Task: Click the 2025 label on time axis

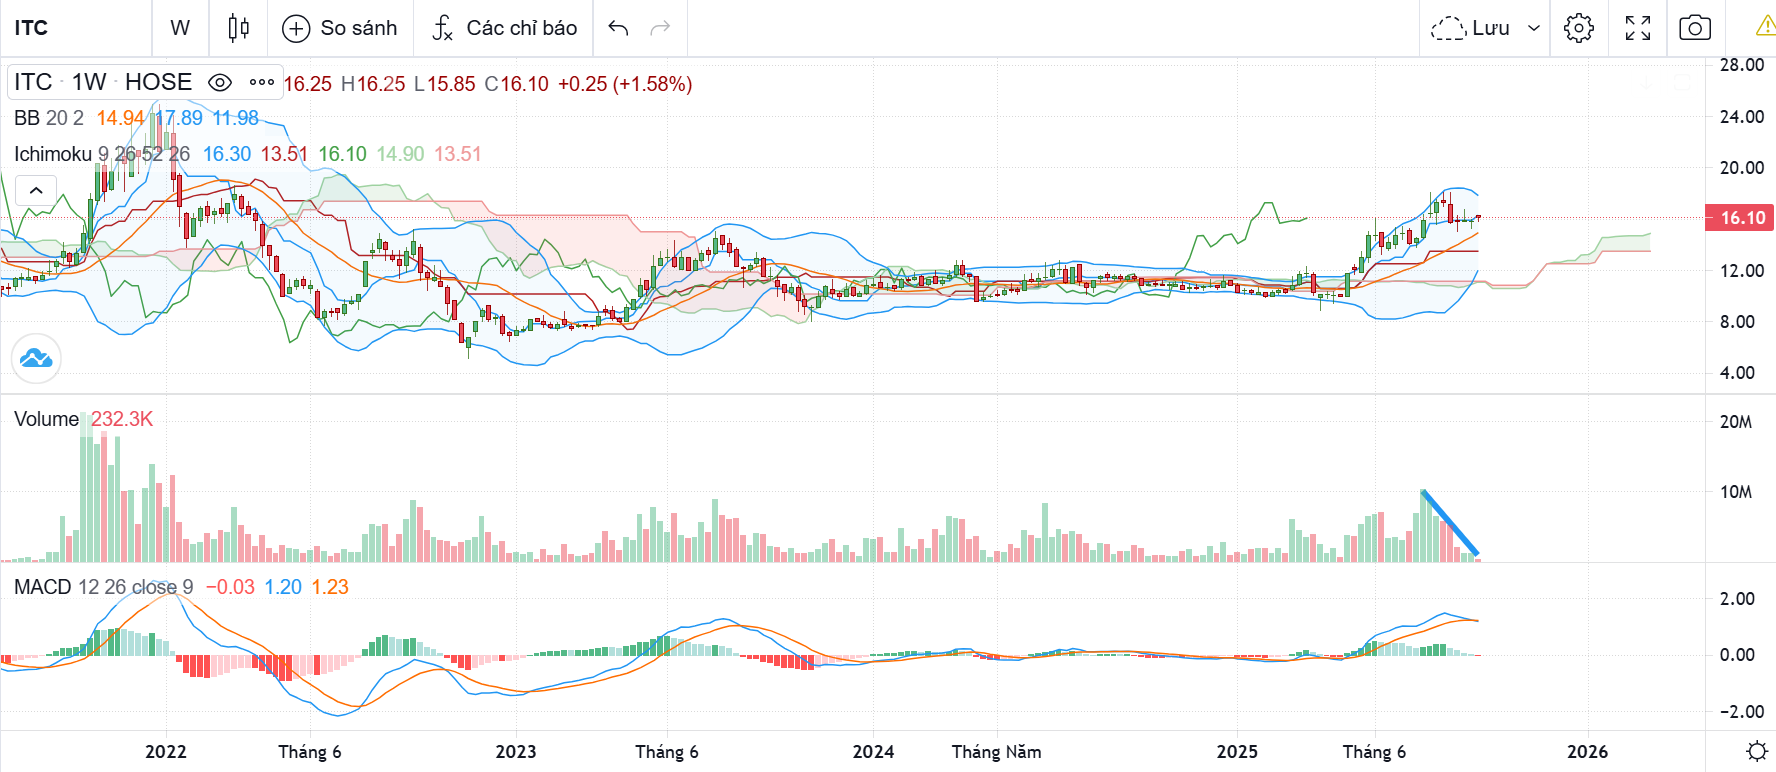Action: click(1237, 752)
